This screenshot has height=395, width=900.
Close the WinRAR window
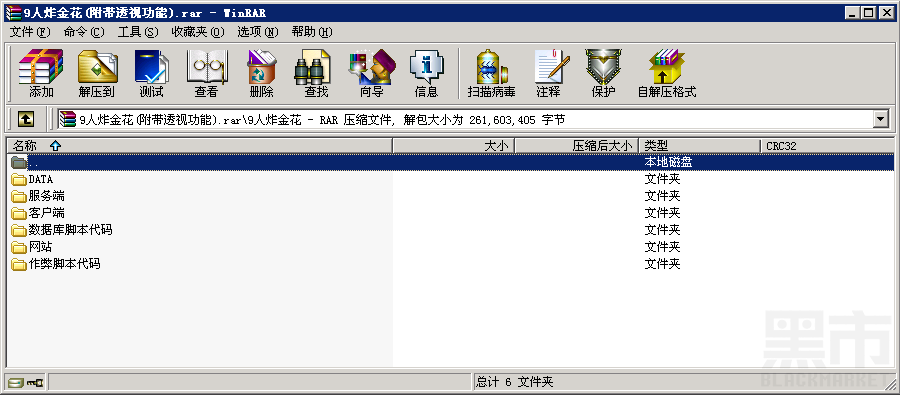887,13
